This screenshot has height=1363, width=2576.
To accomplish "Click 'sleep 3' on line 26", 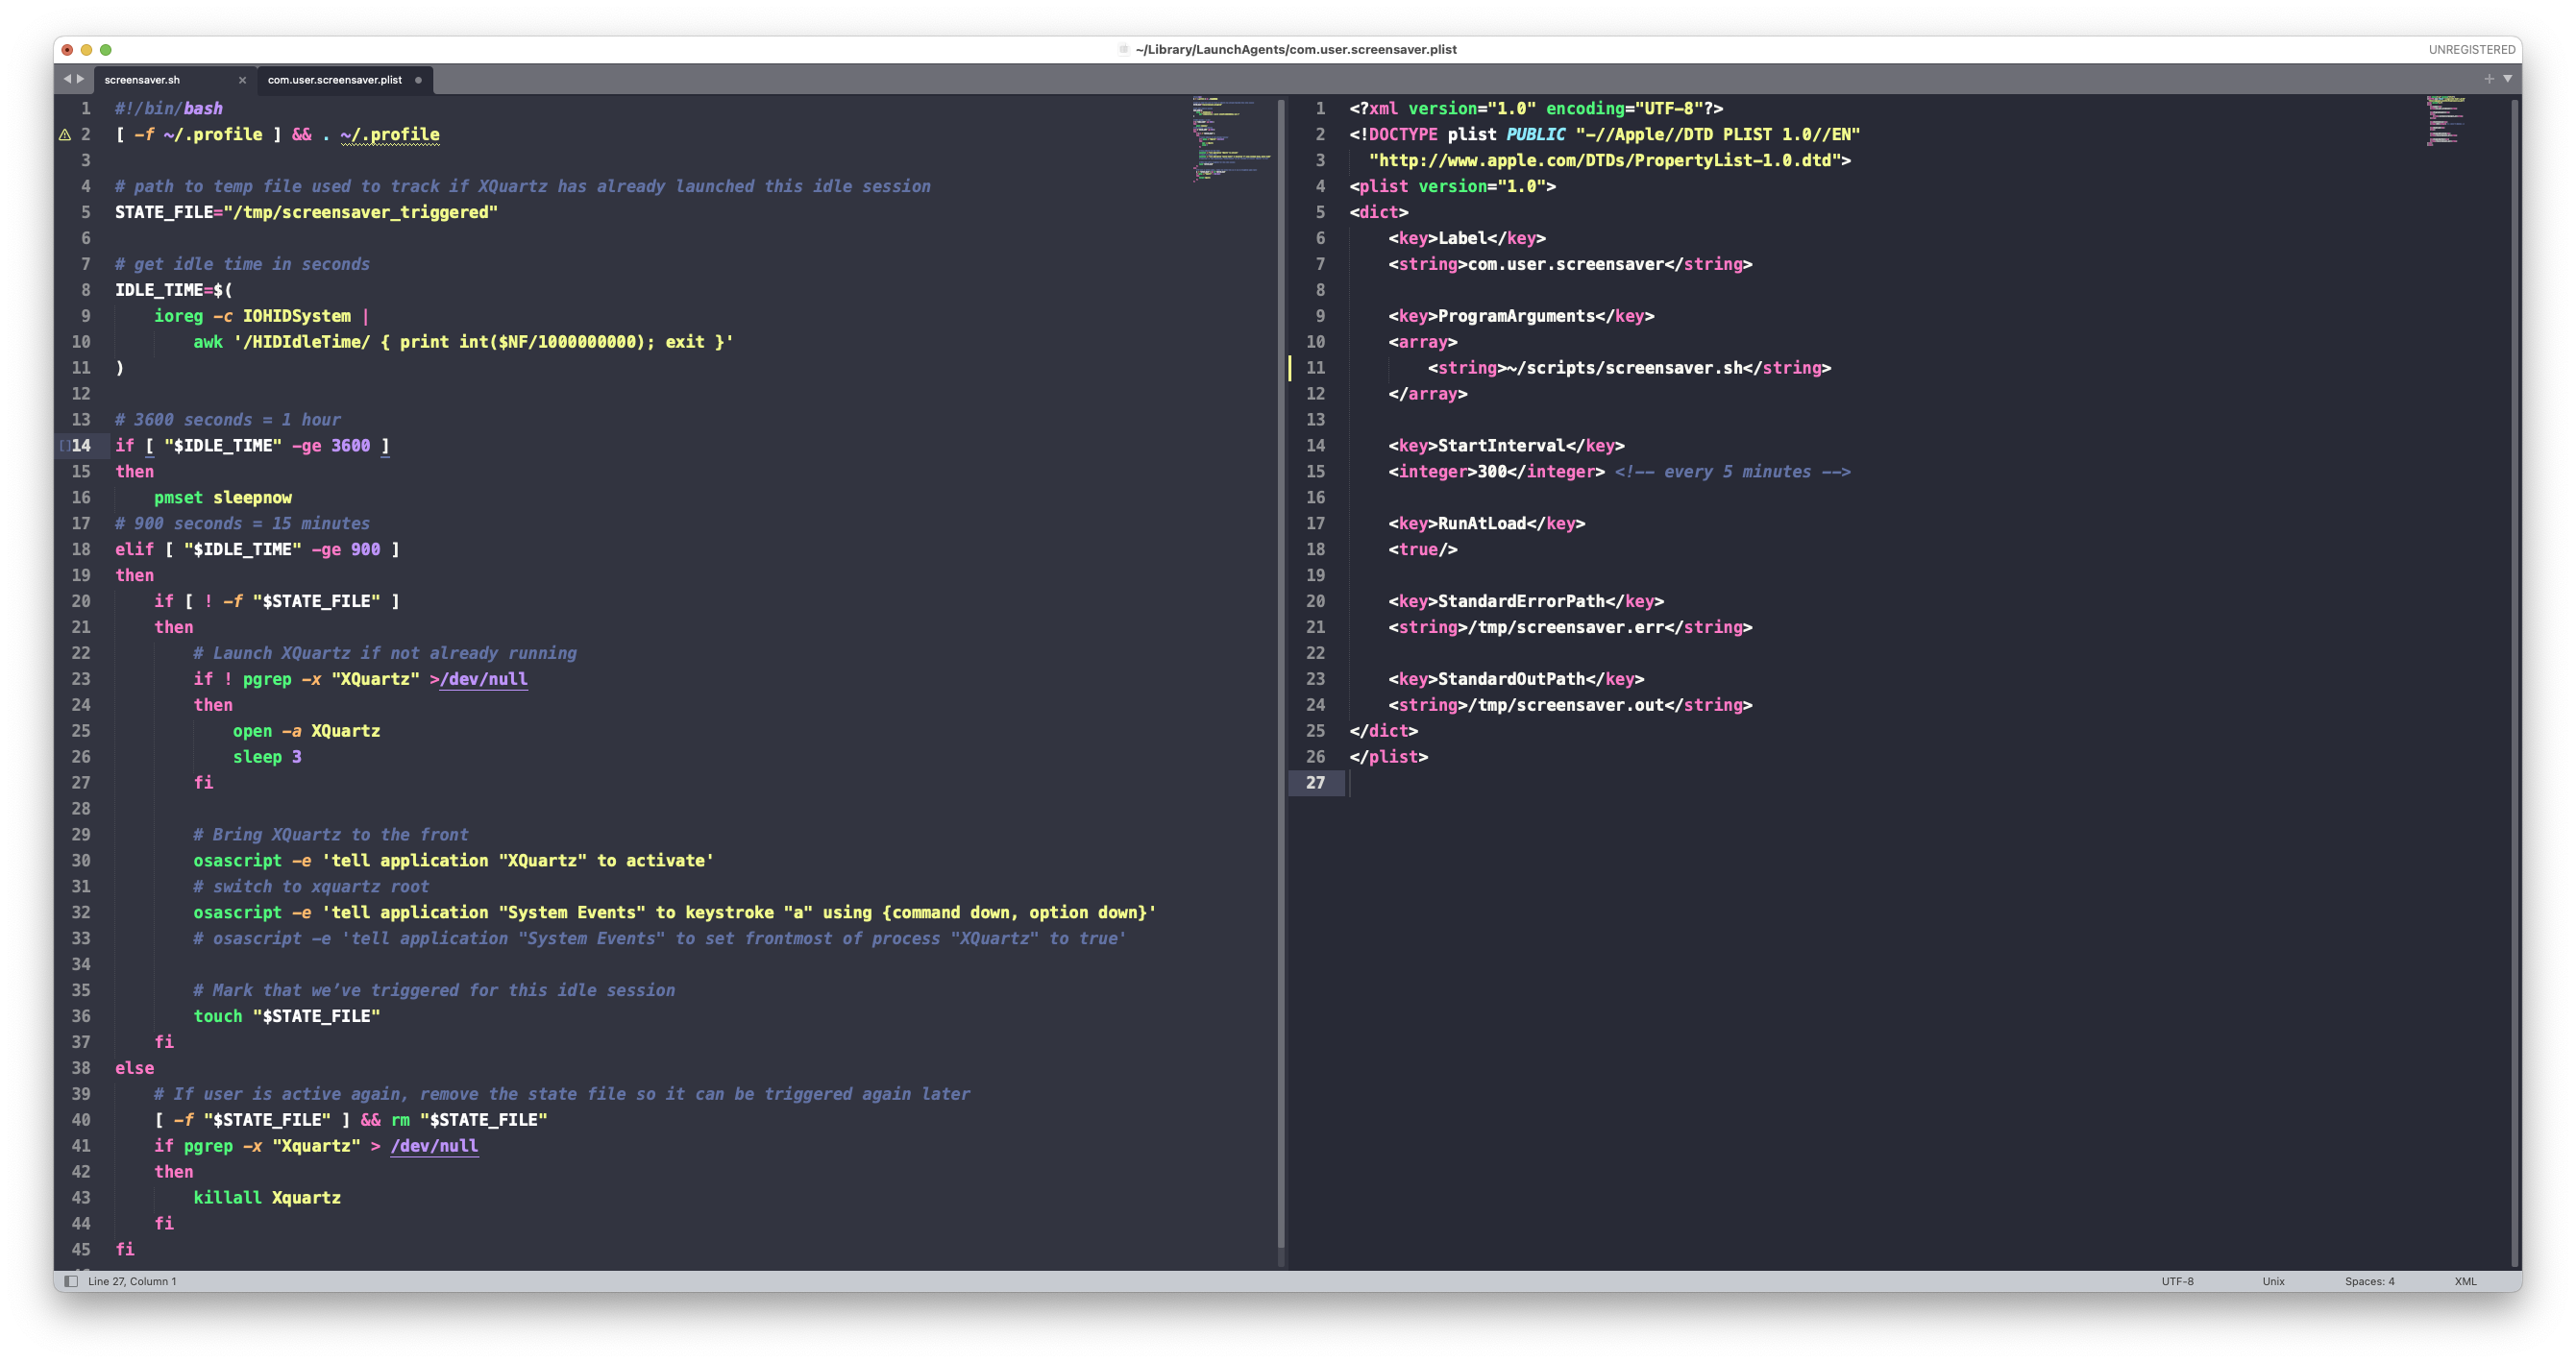I will [x=267, y=757].
